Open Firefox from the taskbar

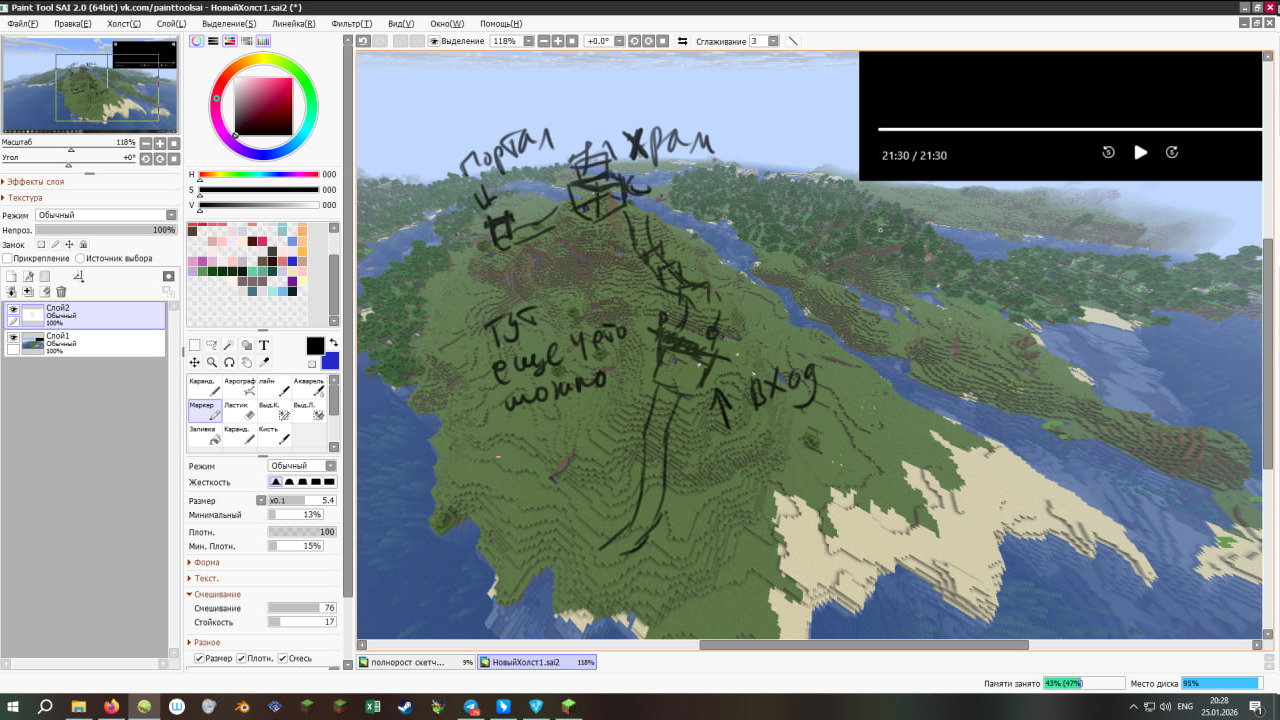click(x=111, y=706)
